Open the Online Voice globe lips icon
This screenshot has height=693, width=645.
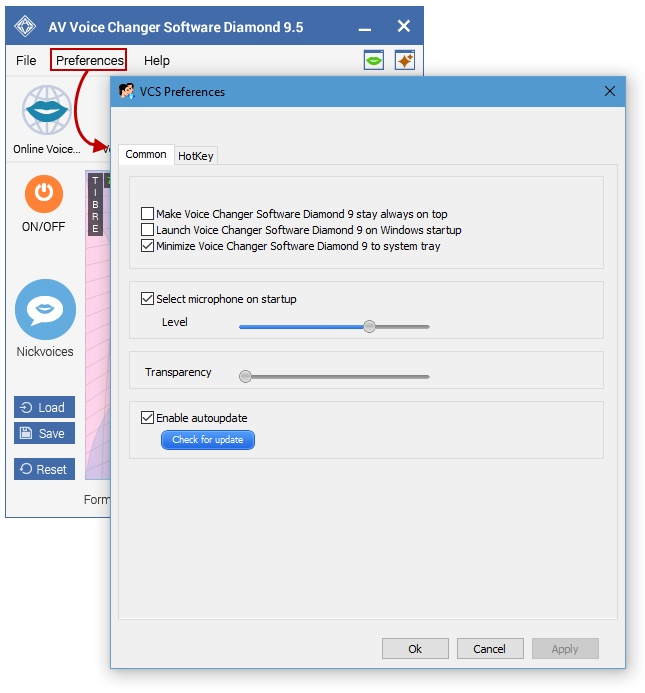(47, 110)
